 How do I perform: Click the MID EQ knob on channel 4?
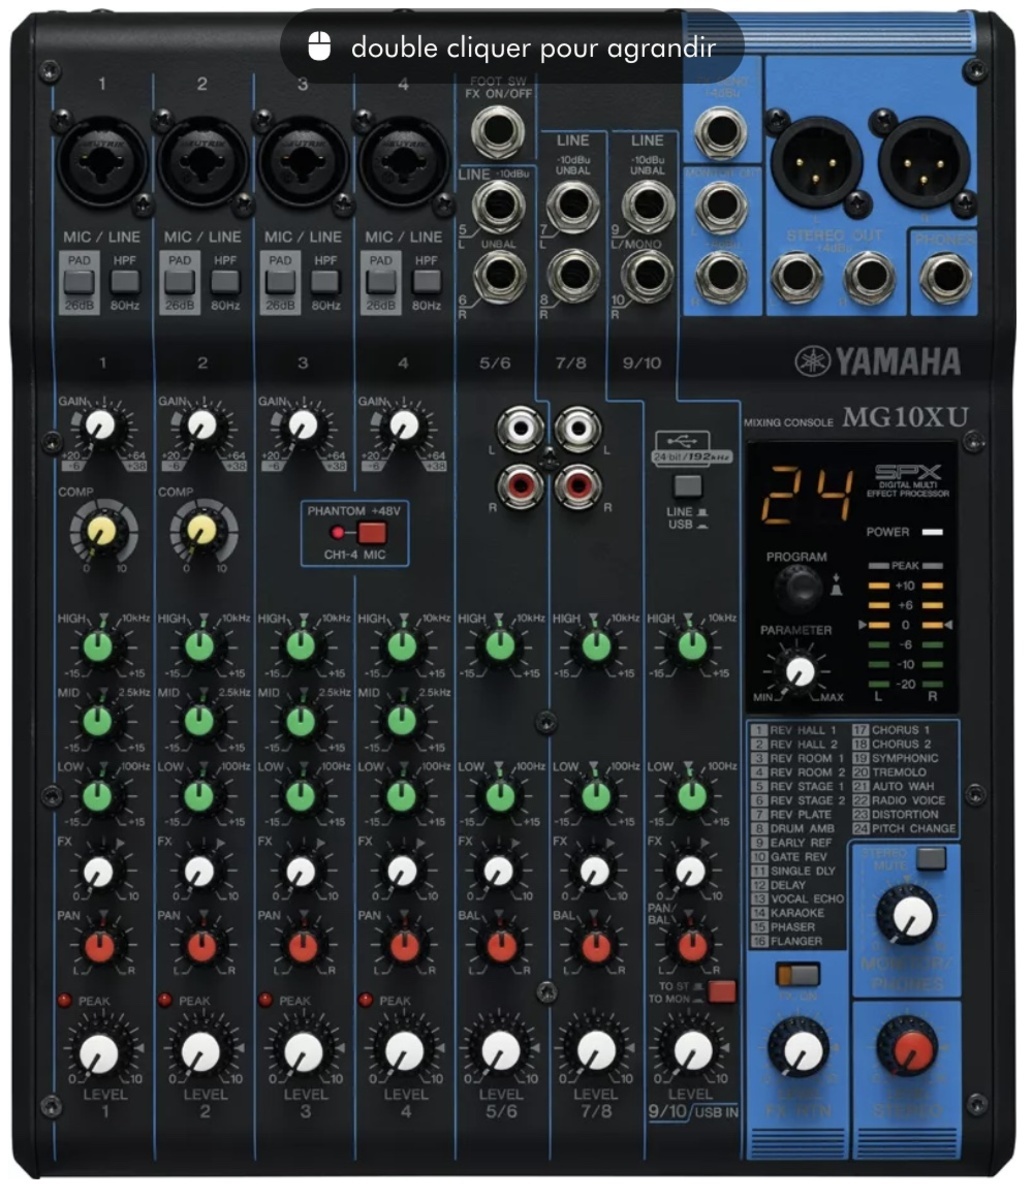[402, 719]
